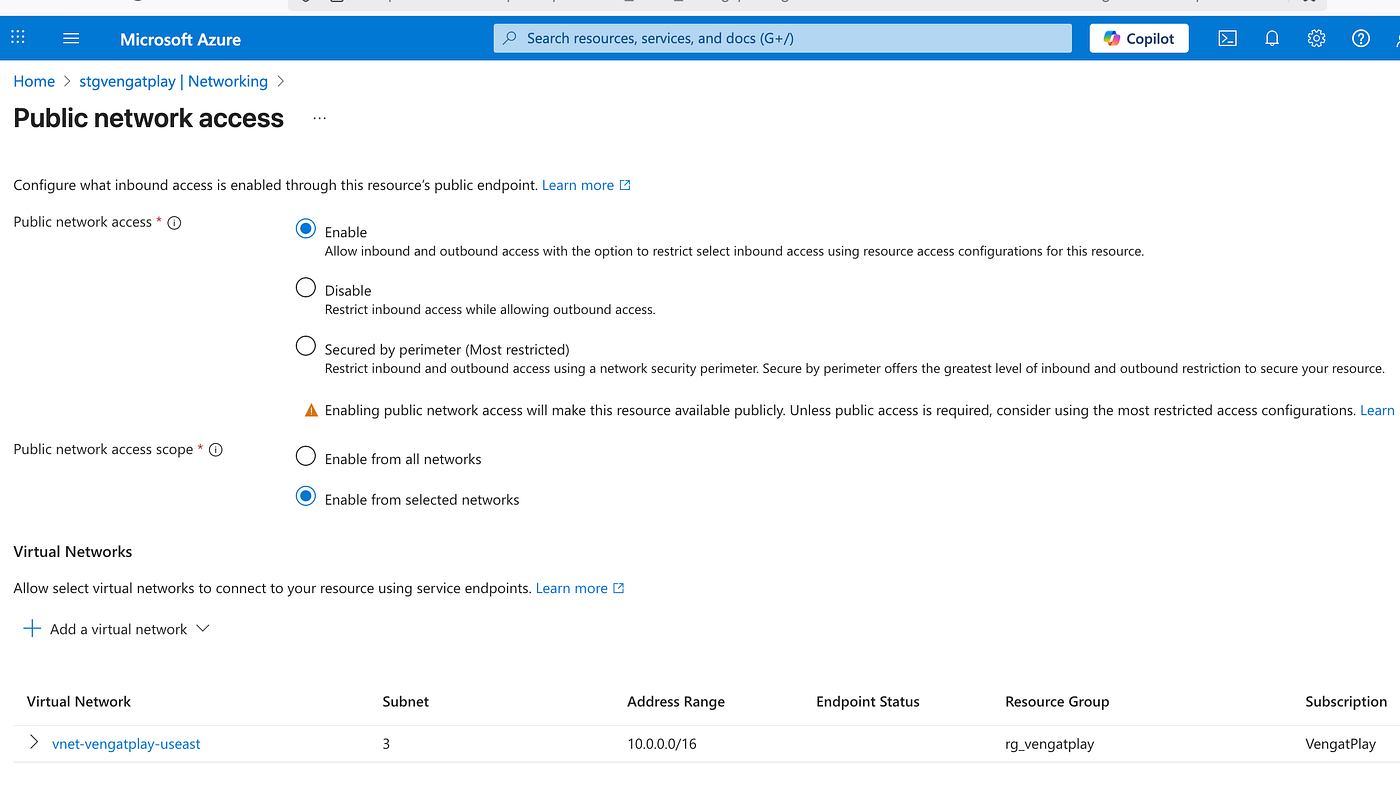Open the notifications bell
Image resolution: width=1400 pixels, height=787 pixels.
point(1272,38)
